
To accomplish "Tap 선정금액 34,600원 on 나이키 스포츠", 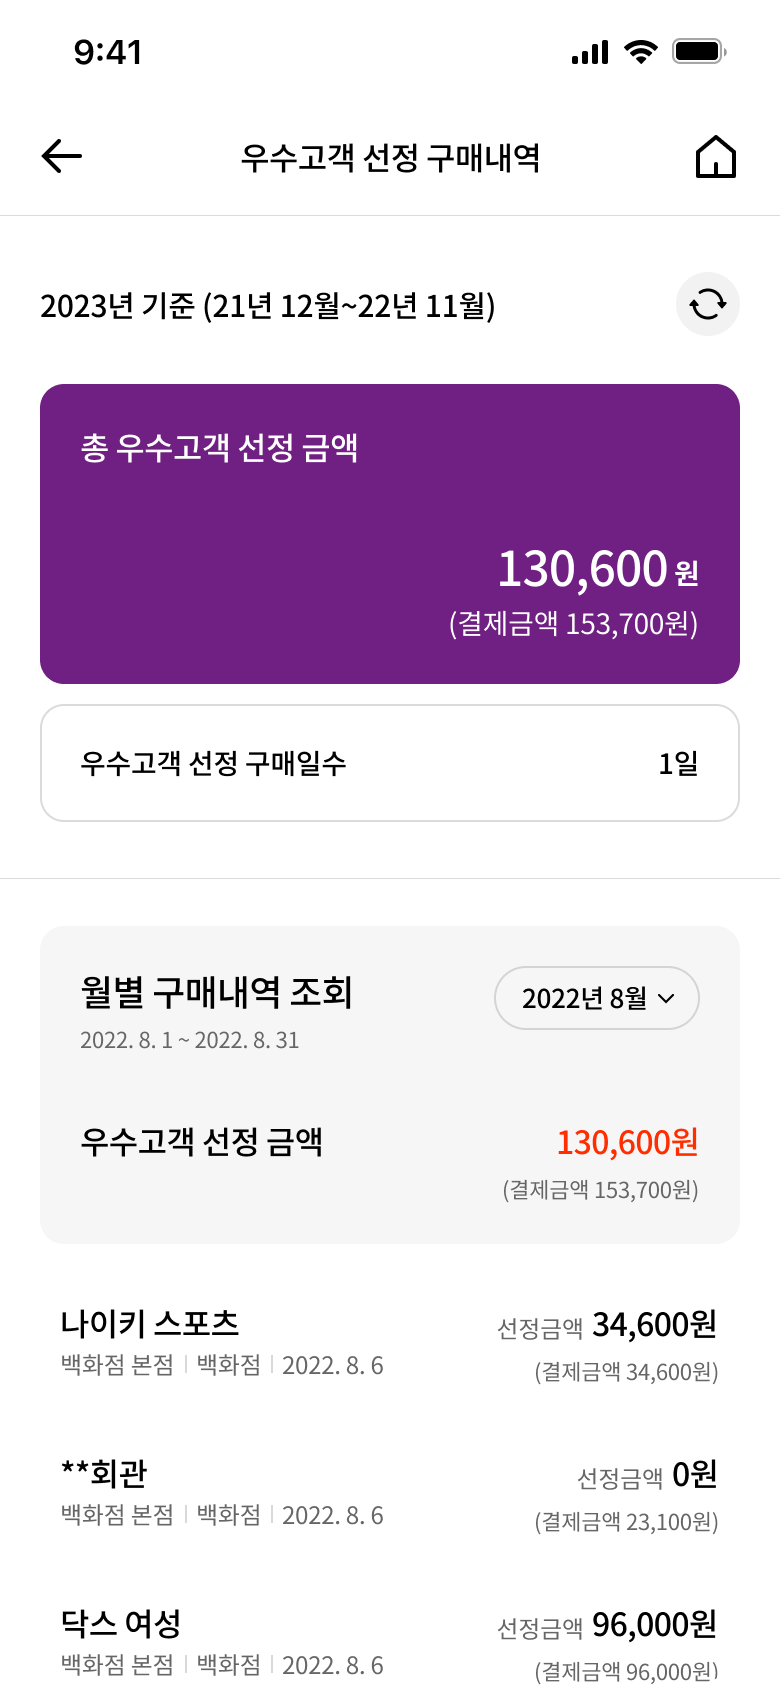I will [x=607, y=1326].
